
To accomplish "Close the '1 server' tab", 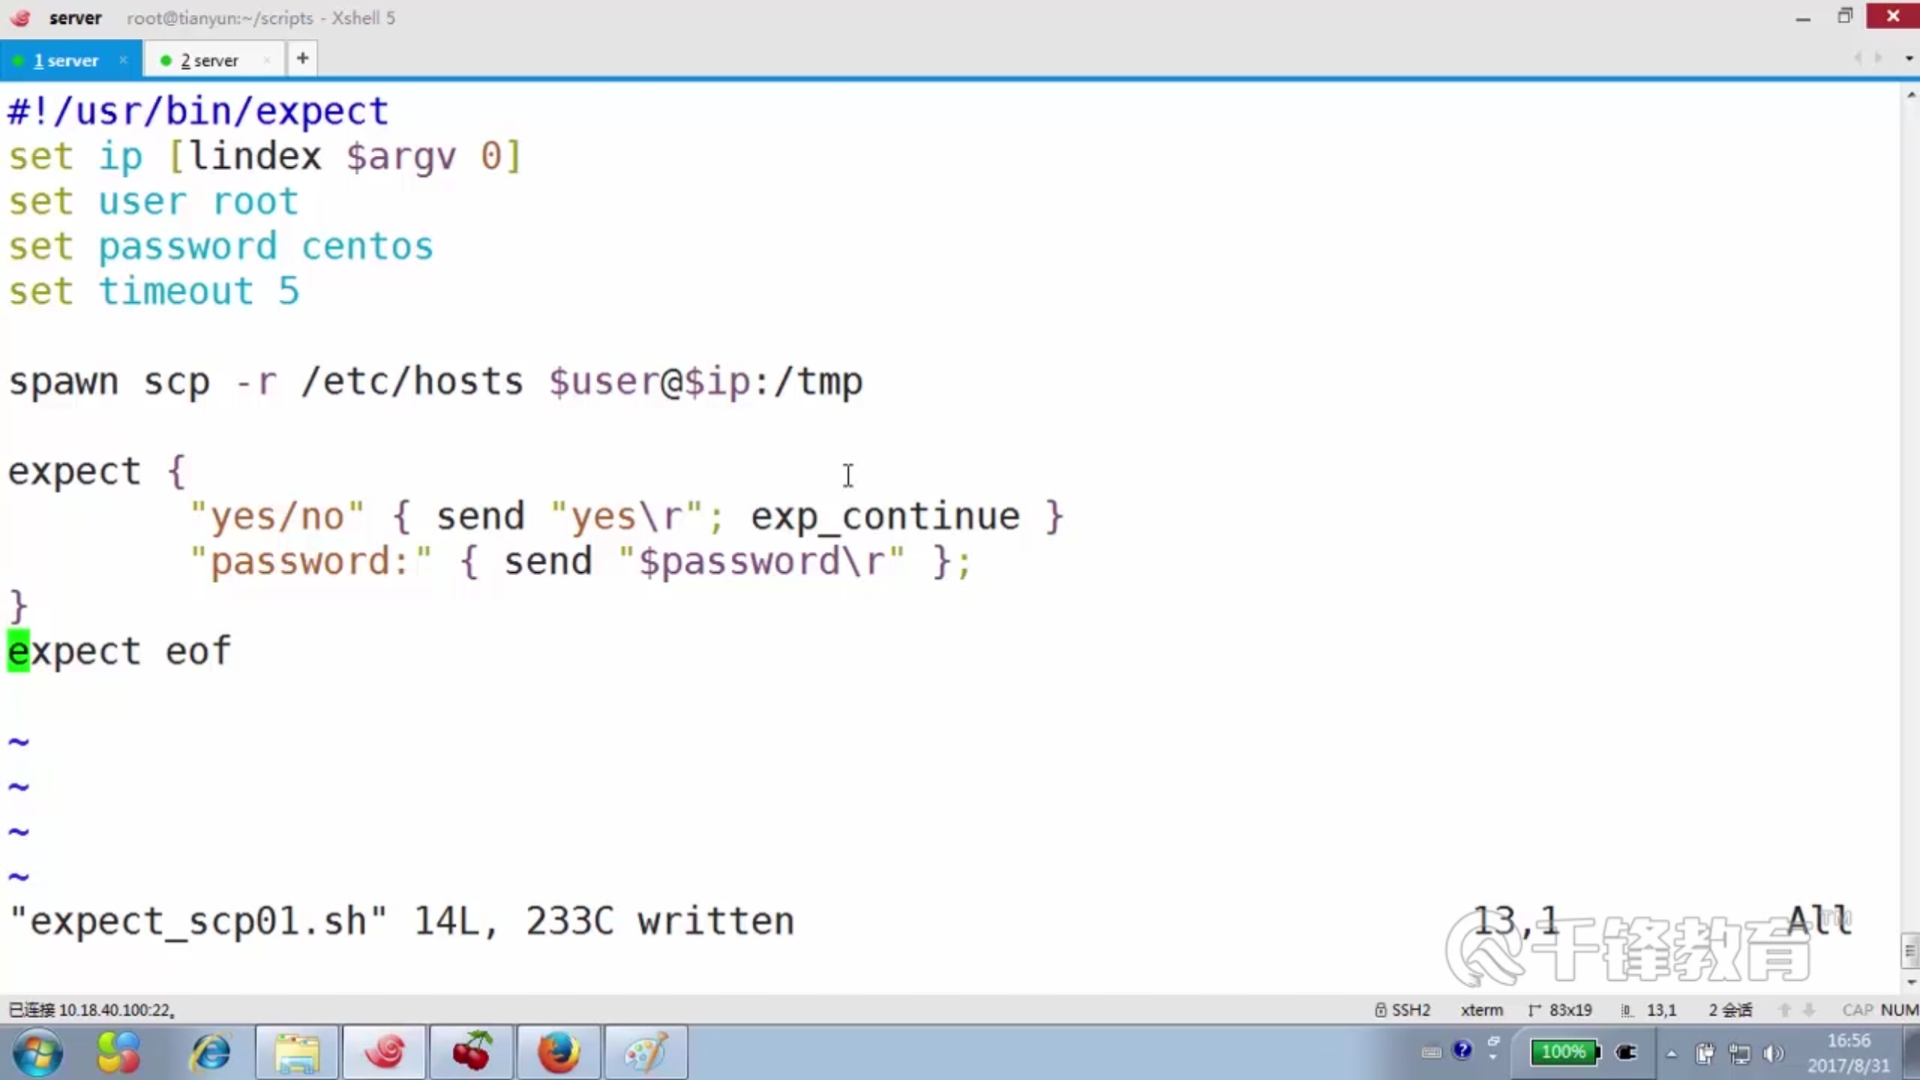I will (123, 60).
